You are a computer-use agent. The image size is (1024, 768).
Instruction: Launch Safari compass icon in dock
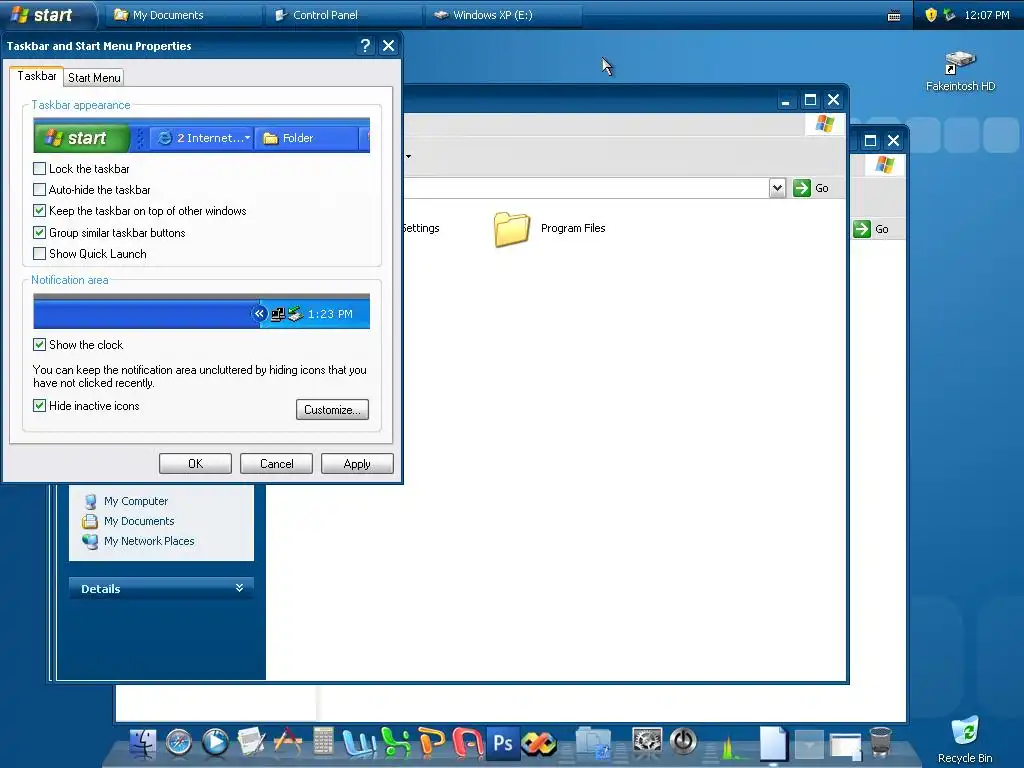pos(178,743)
